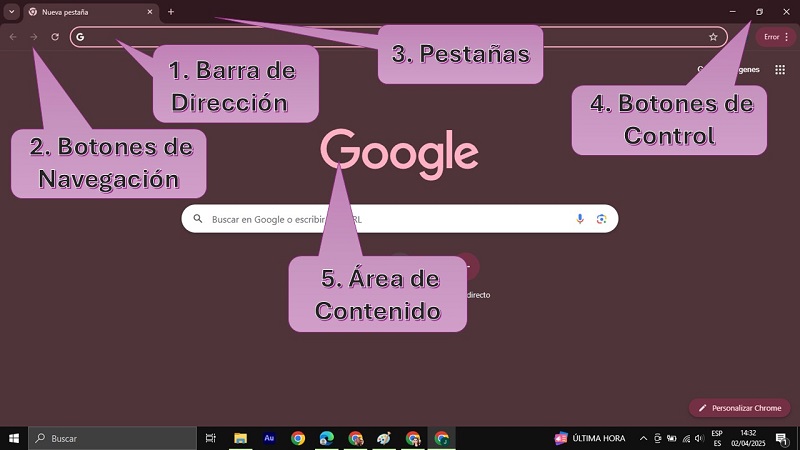
Task: Open the Google apps grid
Action: (x=780, y=69)
